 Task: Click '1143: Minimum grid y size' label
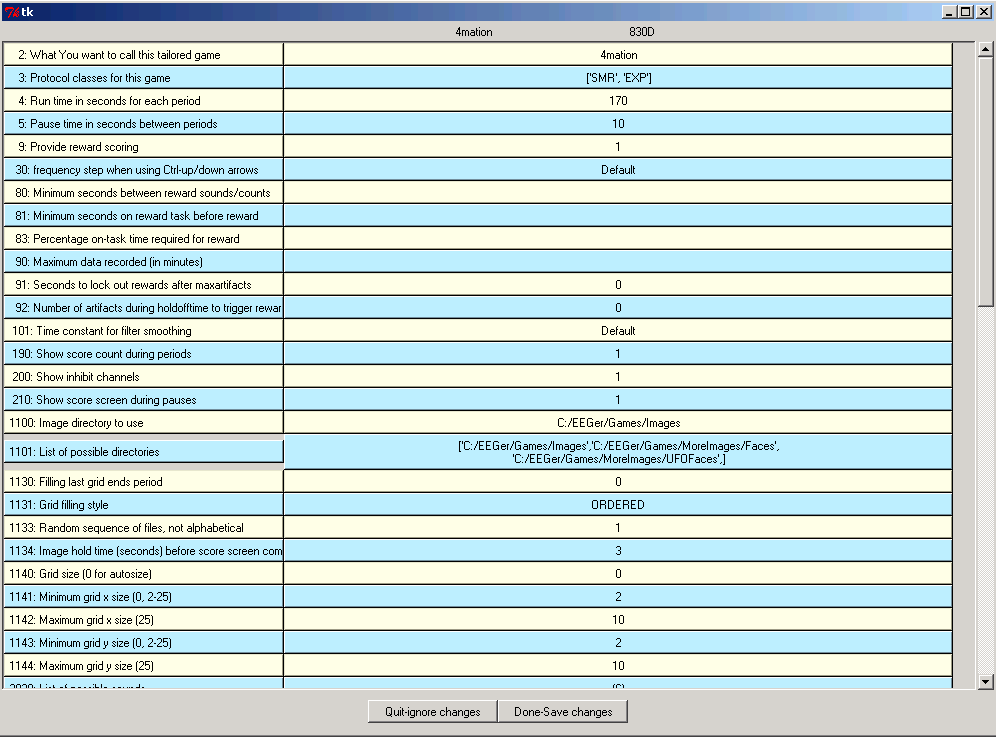pyautogui.click(x=144, y=642)
